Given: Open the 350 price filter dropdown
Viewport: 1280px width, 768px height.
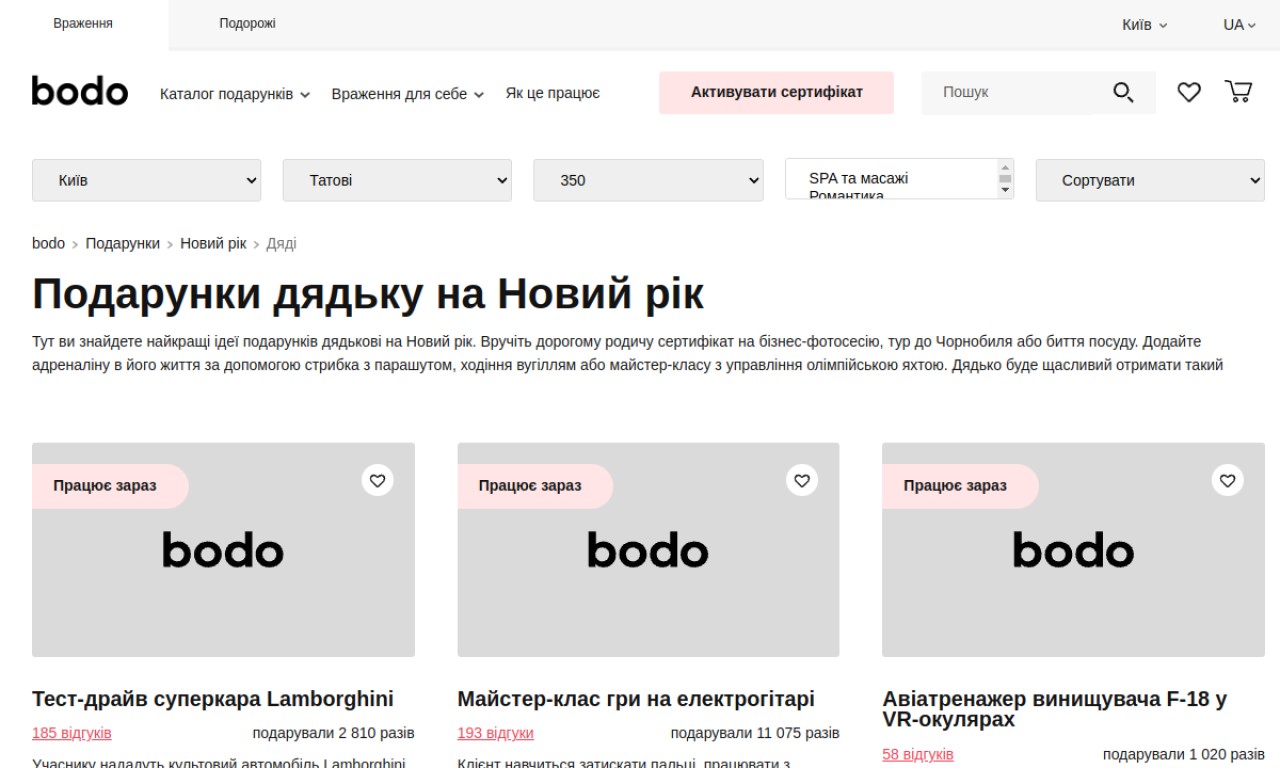Looking at the screenshot, I should (648, 180).
